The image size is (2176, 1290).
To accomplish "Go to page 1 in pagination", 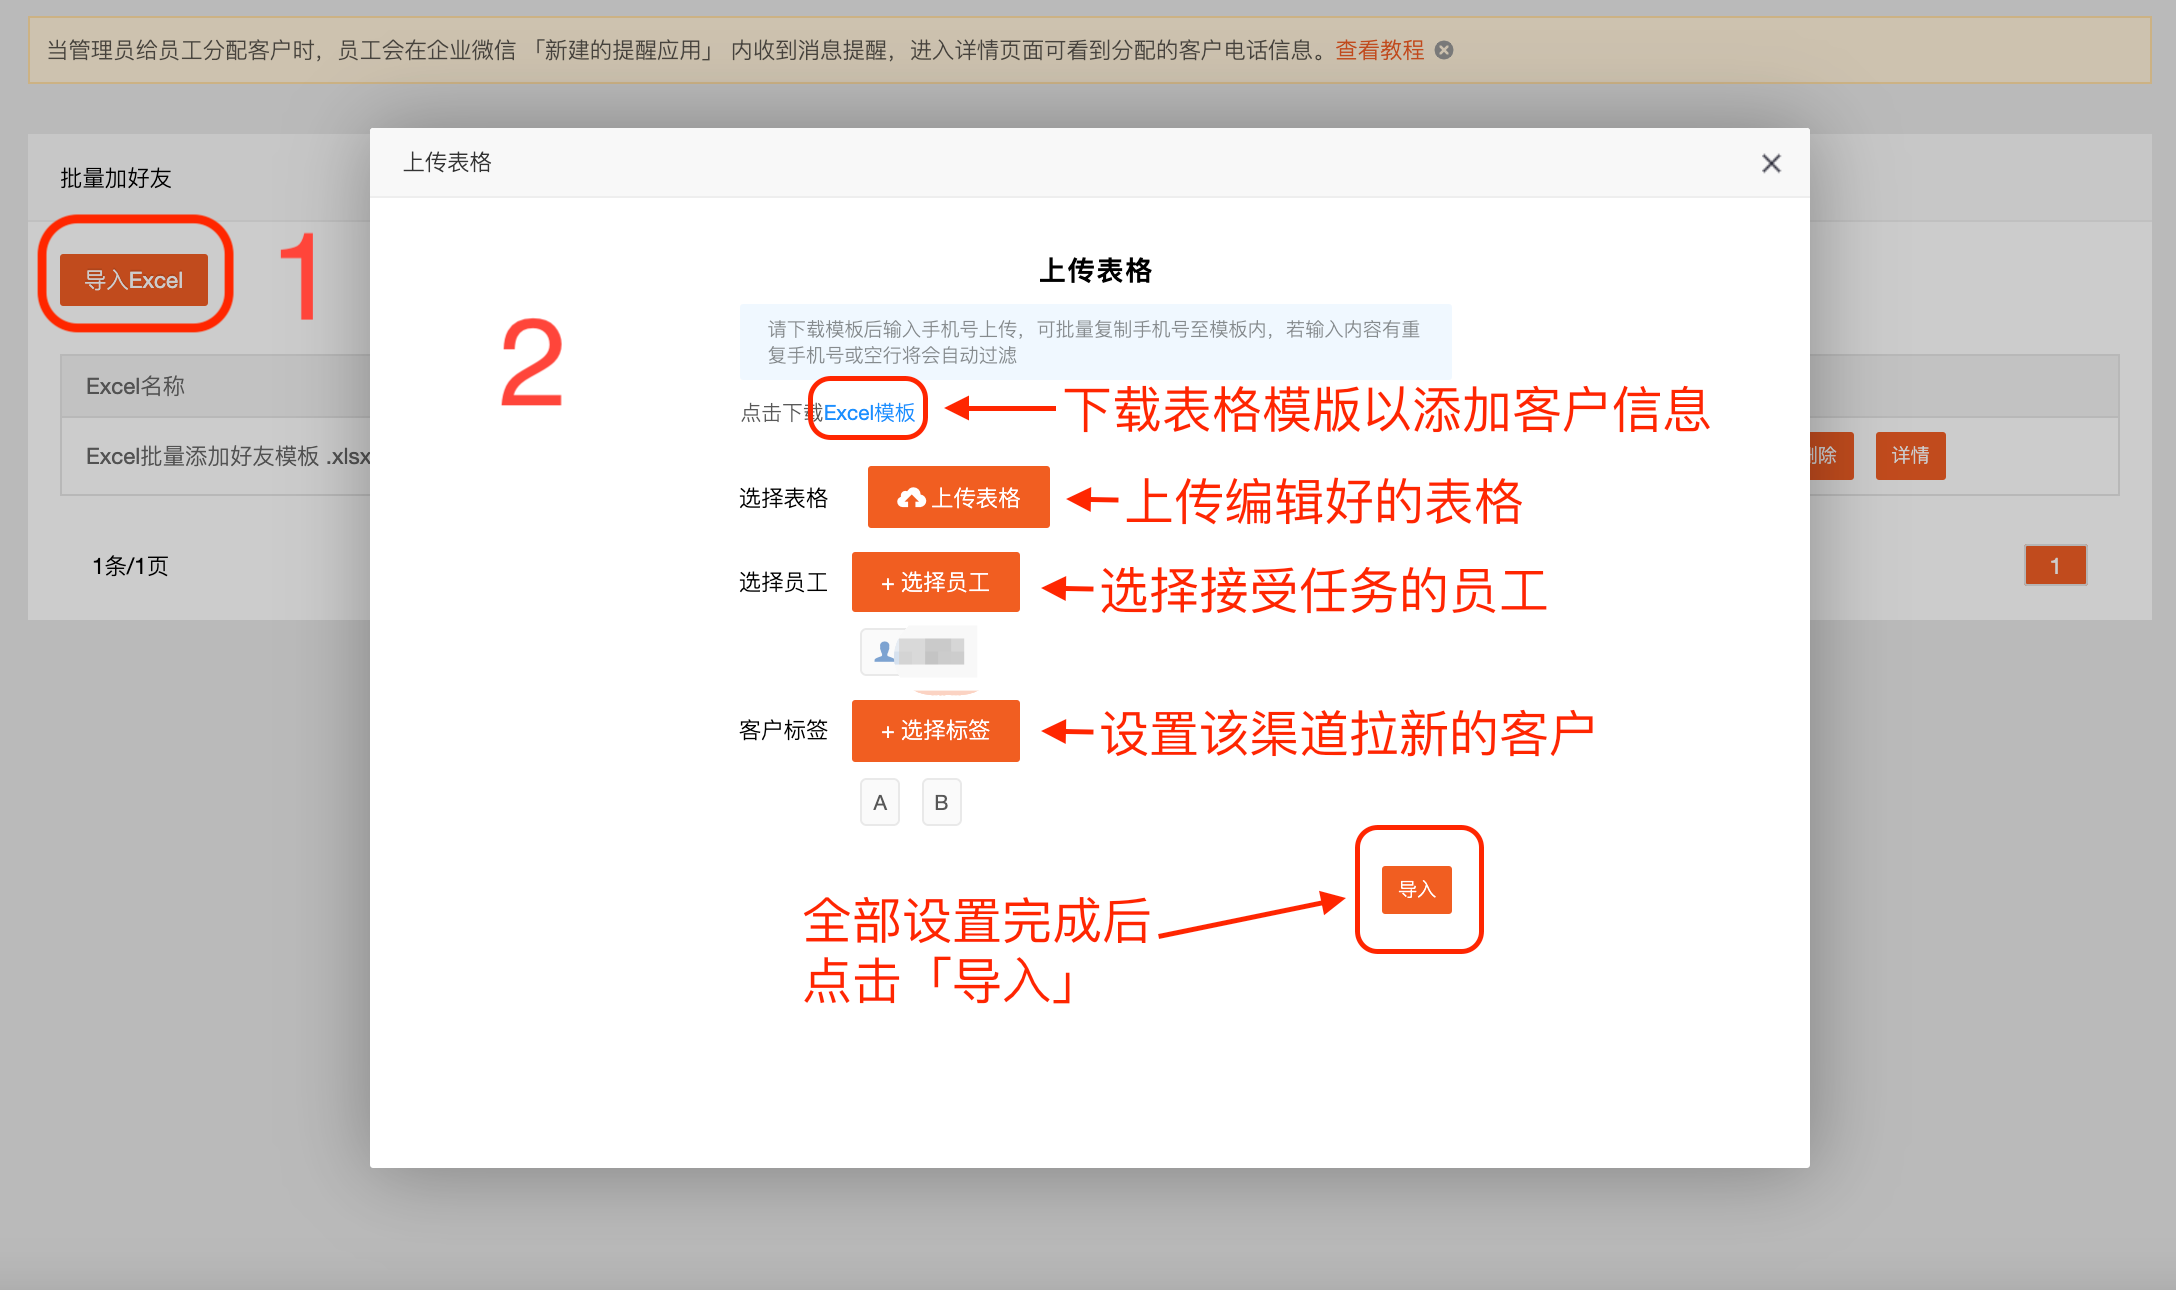I will click(x=2055, y=565).
